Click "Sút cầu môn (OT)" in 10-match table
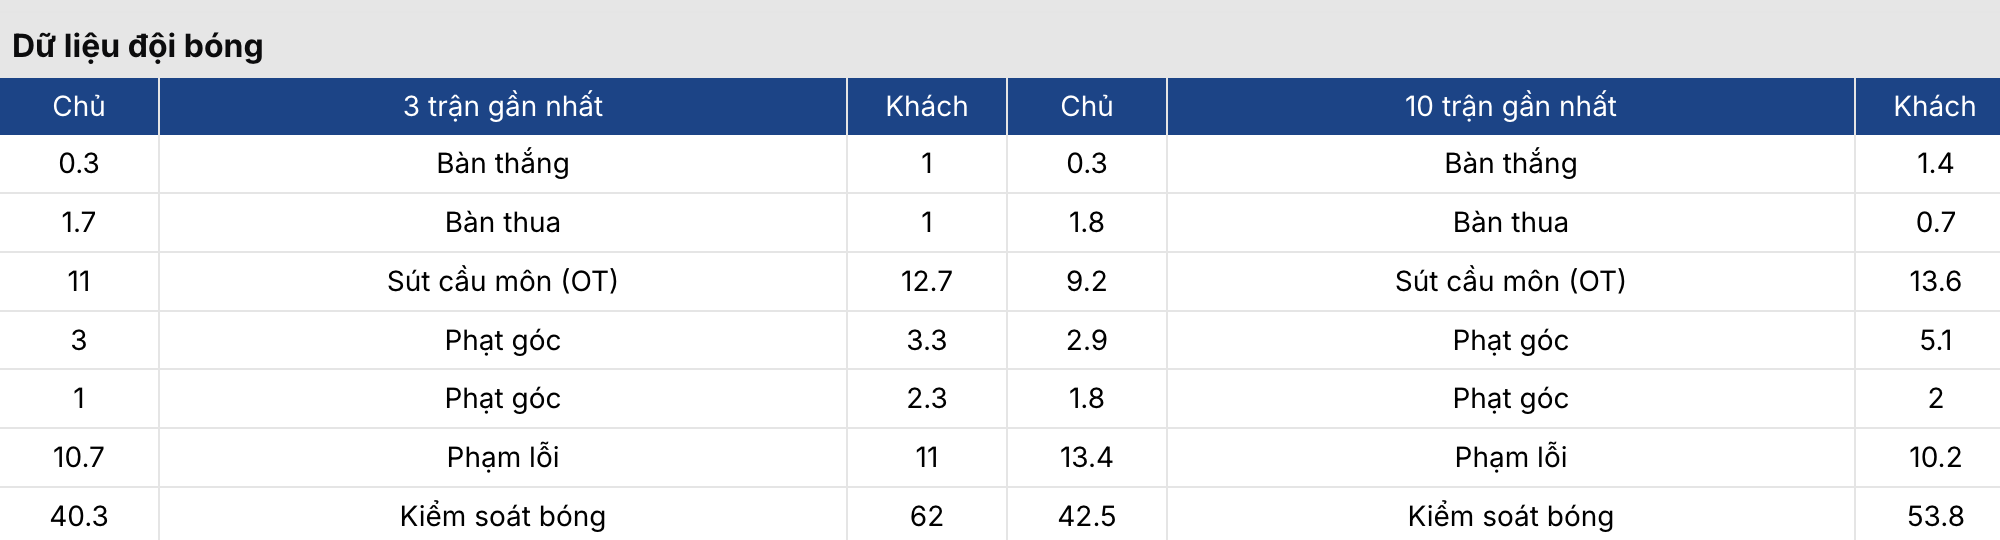 [x=1510, y=281]
